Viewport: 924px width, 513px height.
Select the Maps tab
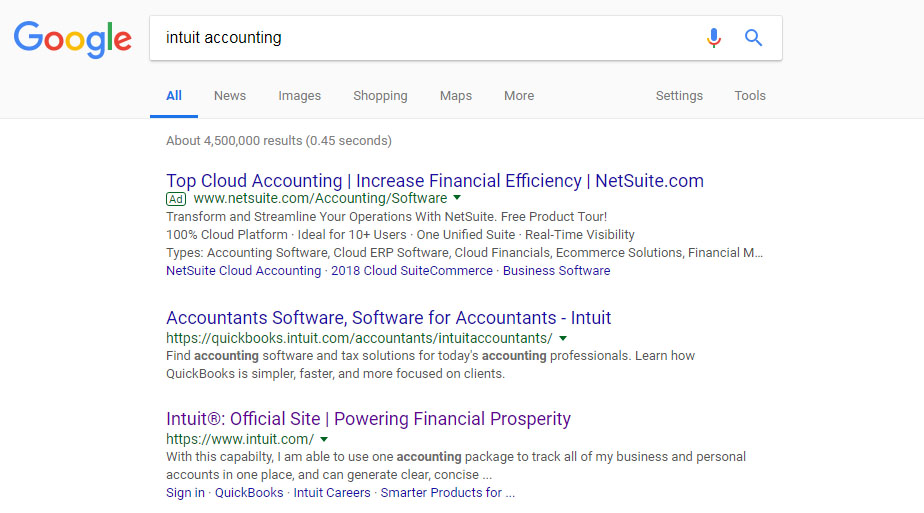pos(455,96)
